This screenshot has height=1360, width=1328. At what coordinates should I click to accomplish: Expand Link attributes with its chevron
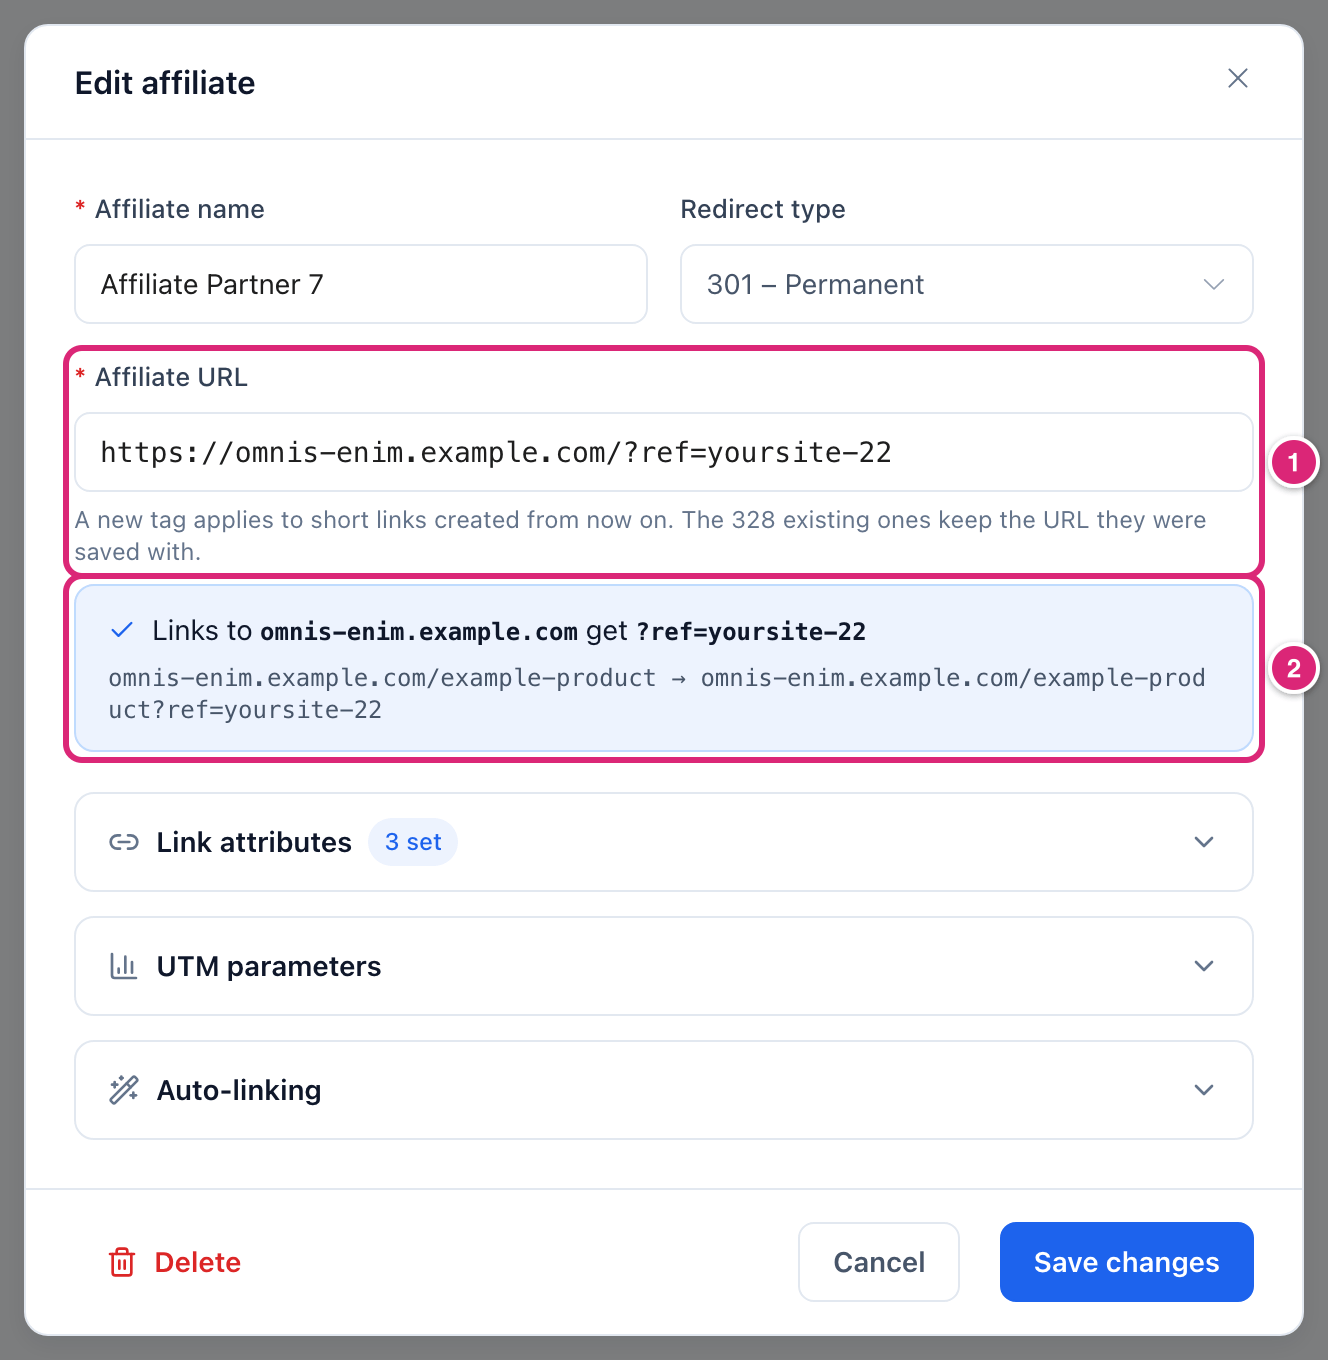[x=1204, y=842]
